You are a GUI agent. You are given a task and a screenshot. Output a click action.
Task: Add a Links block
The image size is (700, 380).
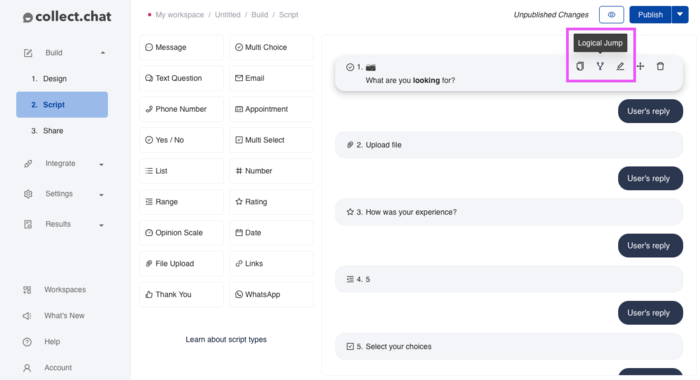[271, 263]
